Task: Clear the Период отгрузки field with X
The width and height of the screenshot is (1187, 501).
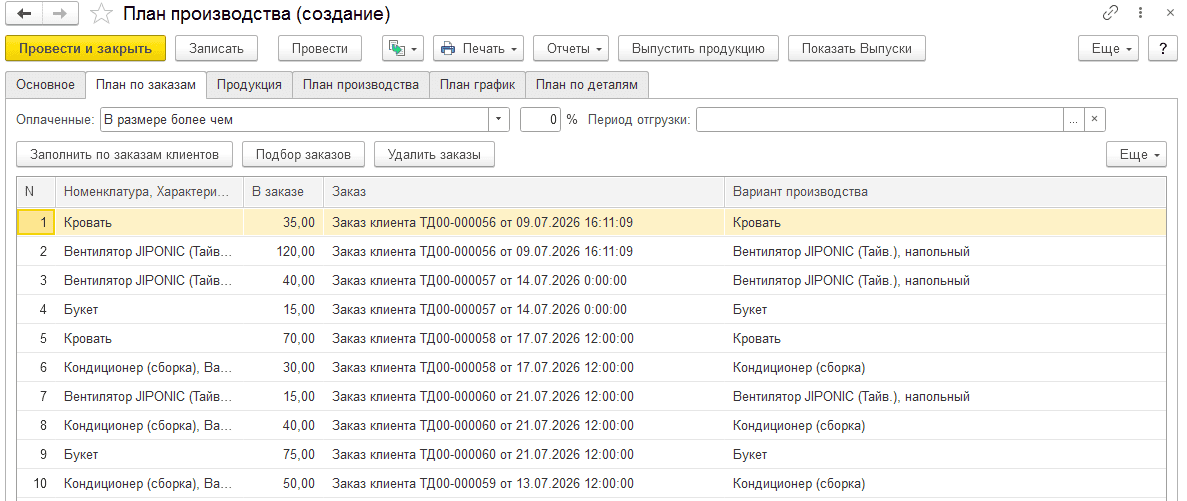Action: (1095, 120)
